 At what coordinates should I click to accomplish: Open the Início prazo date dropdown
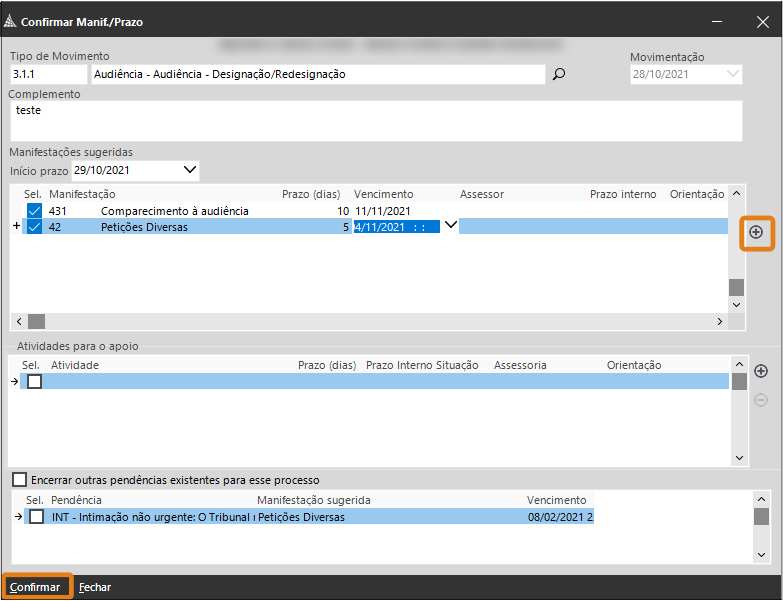click(190, 170)
